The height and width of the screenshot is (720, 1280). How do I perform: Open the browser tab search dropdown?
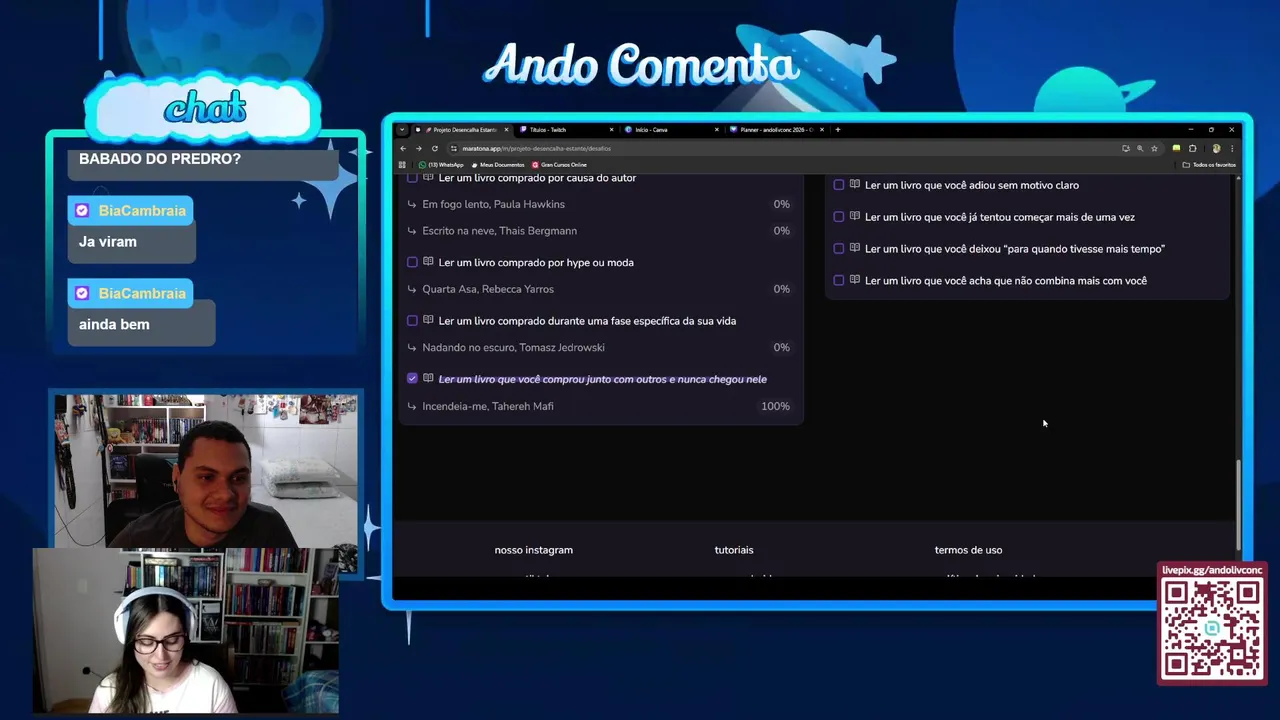pos(402,129)
